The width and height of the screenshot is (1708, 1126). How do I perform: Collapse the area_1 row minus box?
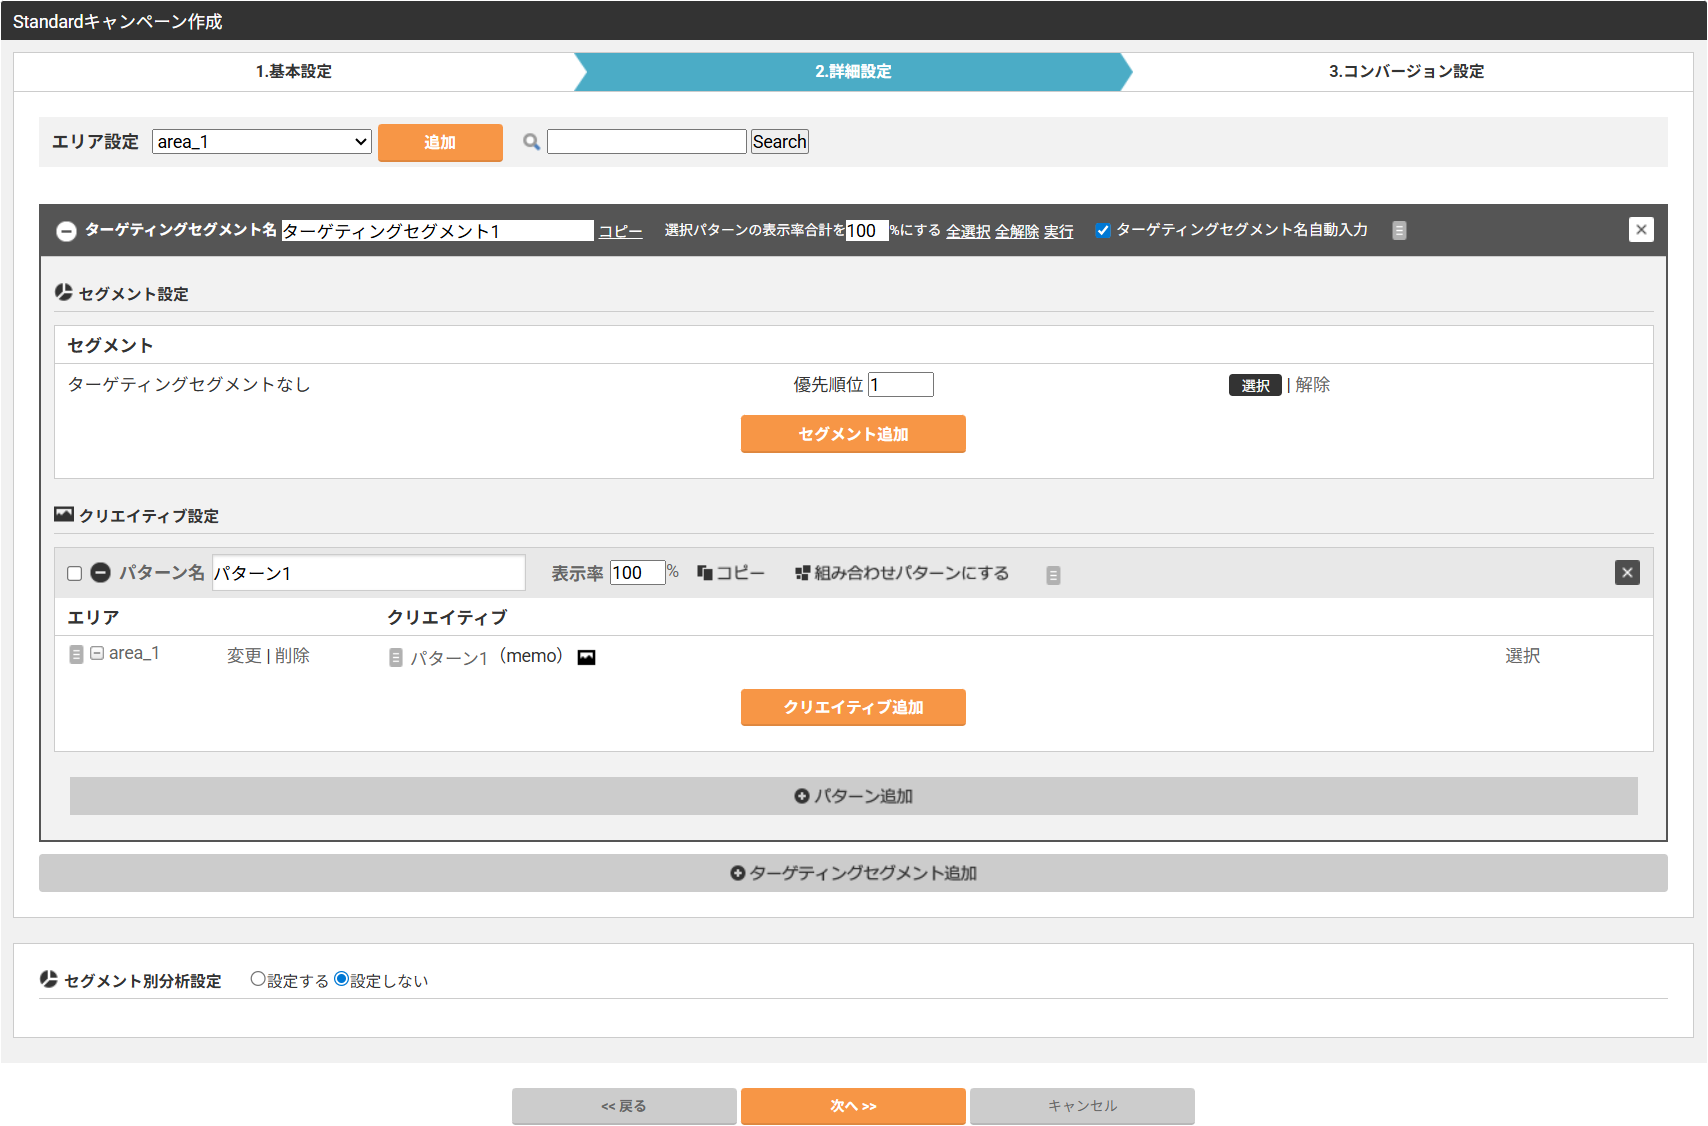pyautogui.click(x=97, y=653)
